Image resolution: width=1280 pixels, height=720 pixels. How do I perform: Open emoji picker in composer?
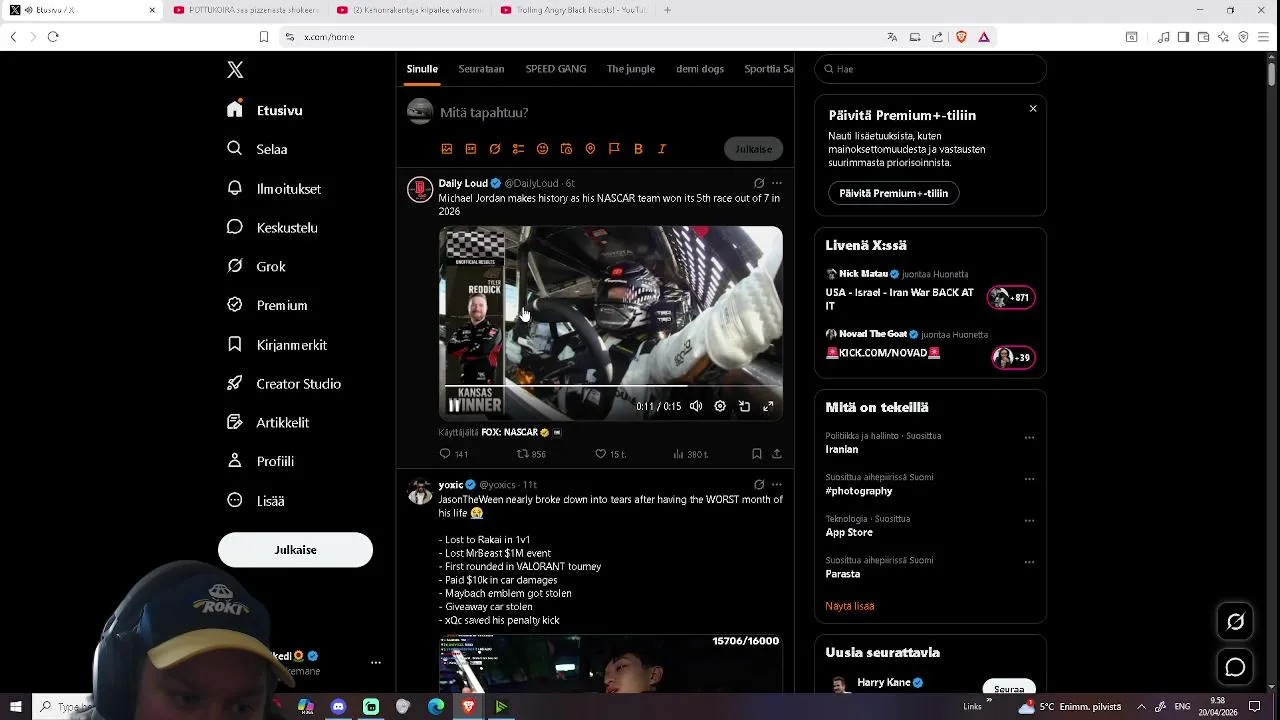click(x=542, y=149)
